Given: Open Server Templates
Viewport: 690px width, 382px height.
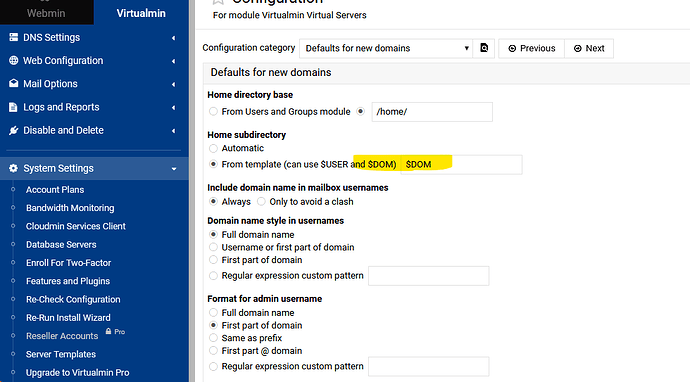Looking at the screenshot, I should pos(61,354).
